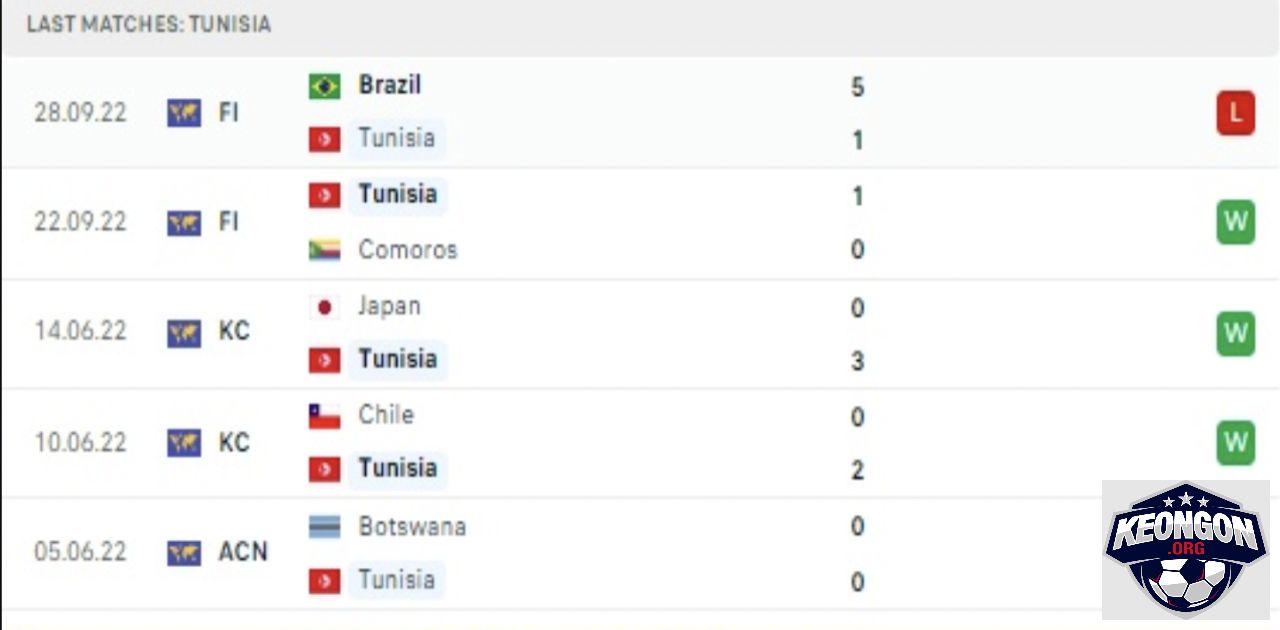This screenshot has height=630, width=1280.
Task: Click the Keongon.org logo
Action: coord(1186,548)
